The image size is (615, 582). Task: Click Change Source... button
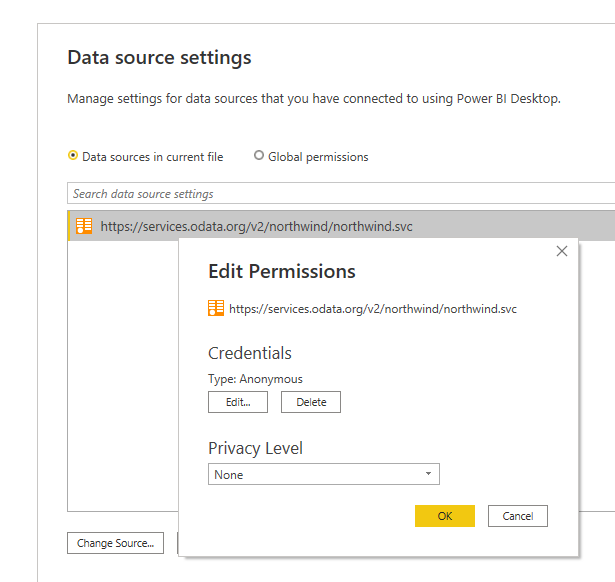115,543
